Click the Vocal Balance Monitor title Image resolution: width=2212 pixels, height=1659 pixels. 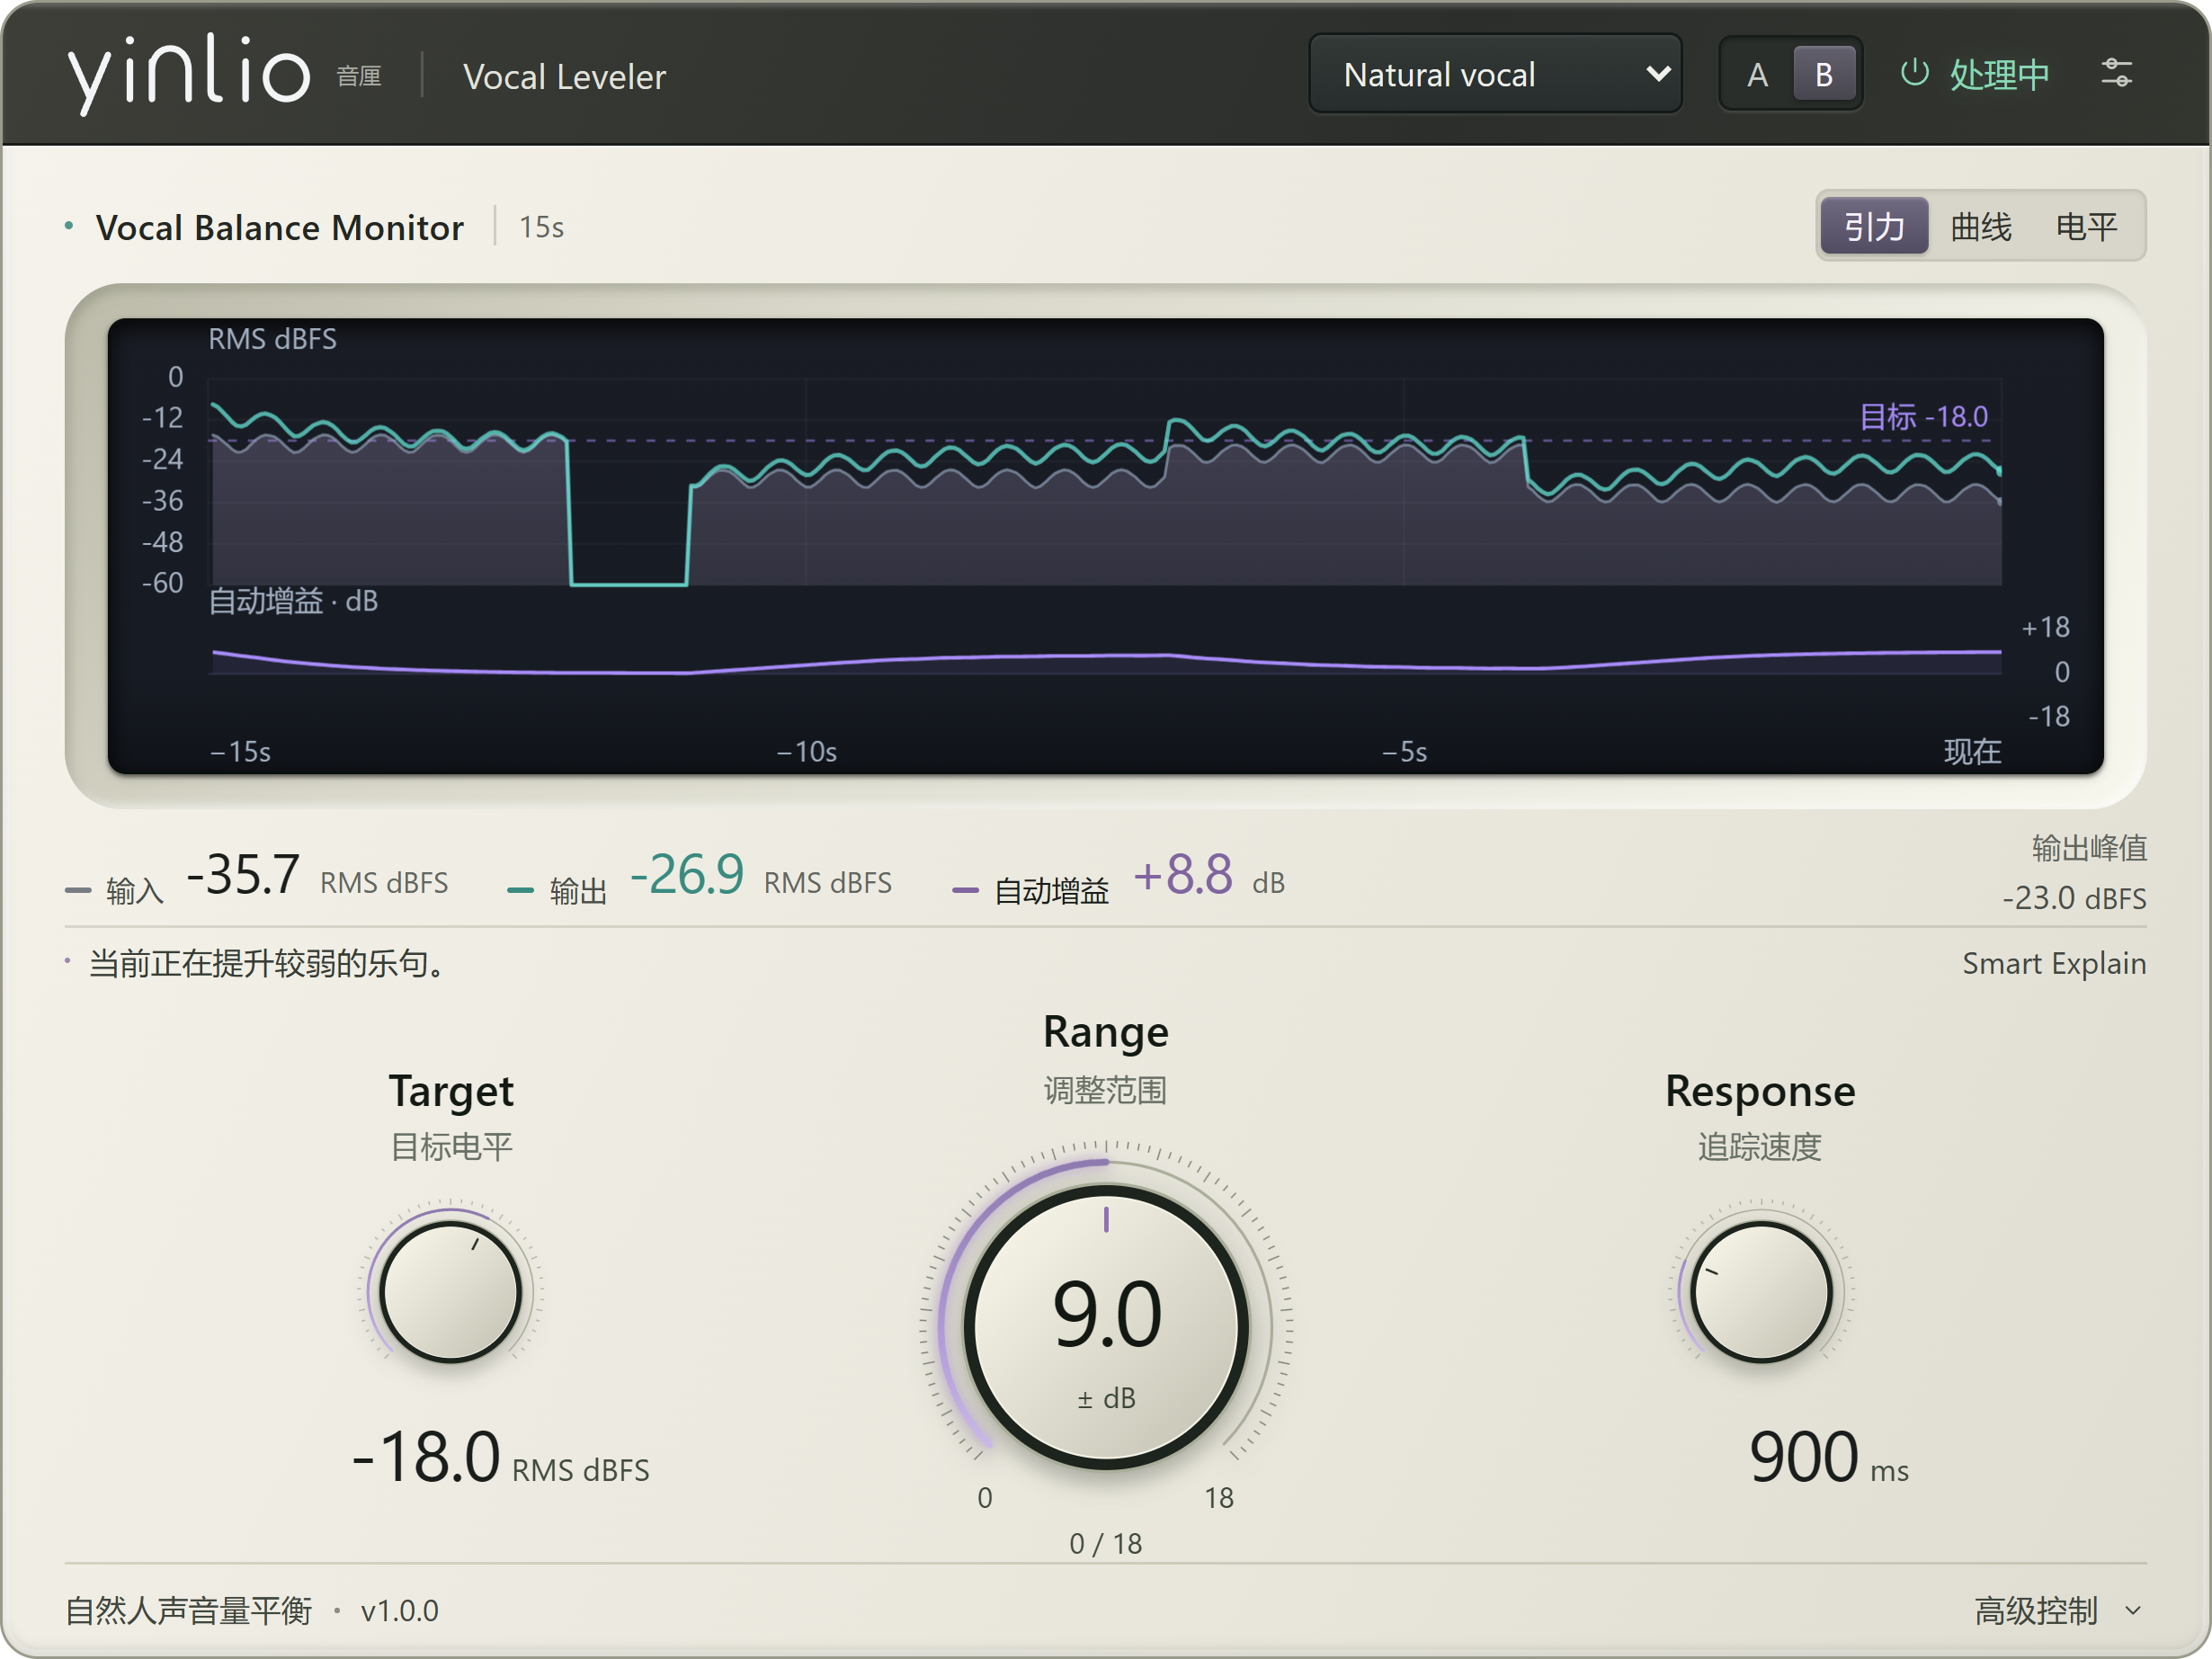point(279,228)
